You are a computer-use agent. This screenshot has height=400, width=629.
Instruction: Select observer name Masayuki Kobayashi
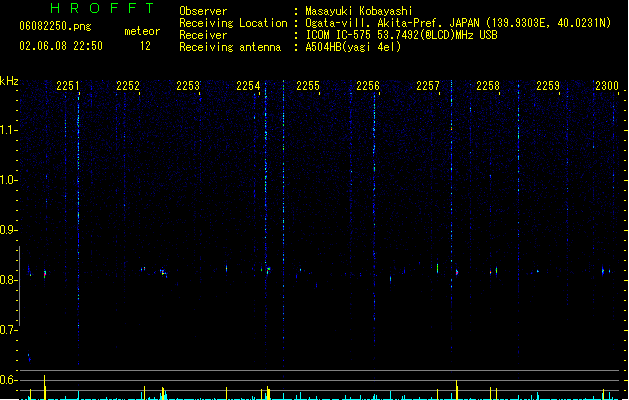pos(359,11)
